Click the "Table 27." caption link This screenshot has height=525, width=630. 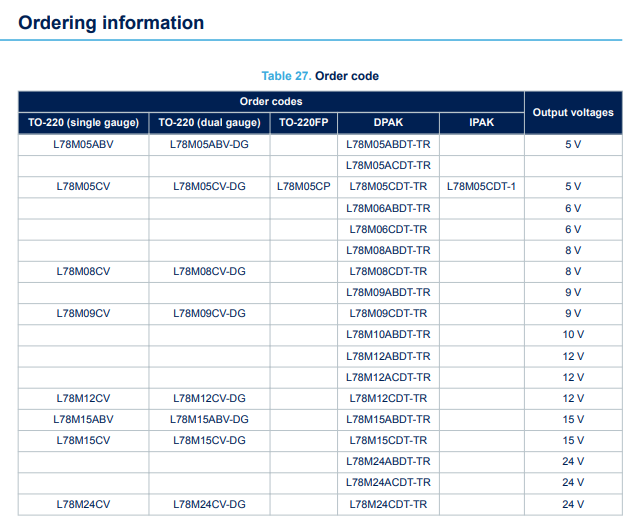point(286,76)
